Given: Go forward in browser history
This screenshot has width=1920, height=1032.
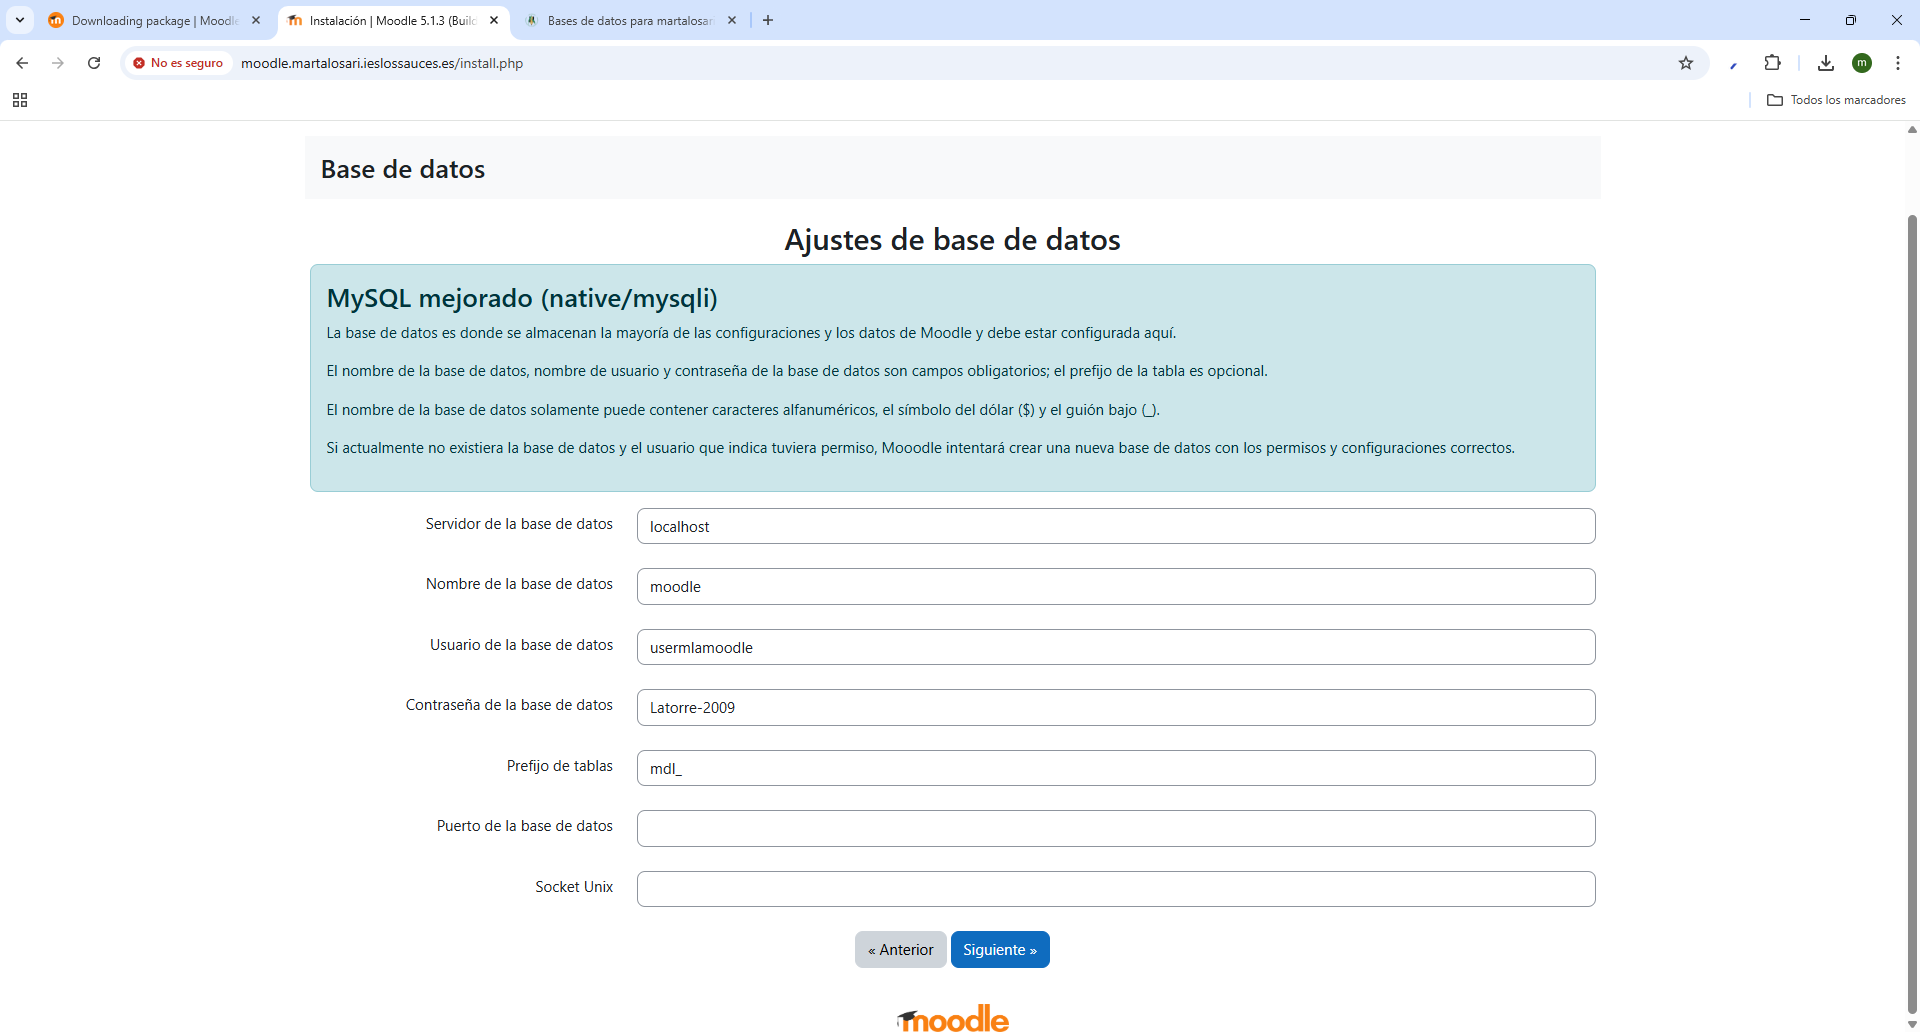Looking at the screenshot, I should tap(58, 63).
